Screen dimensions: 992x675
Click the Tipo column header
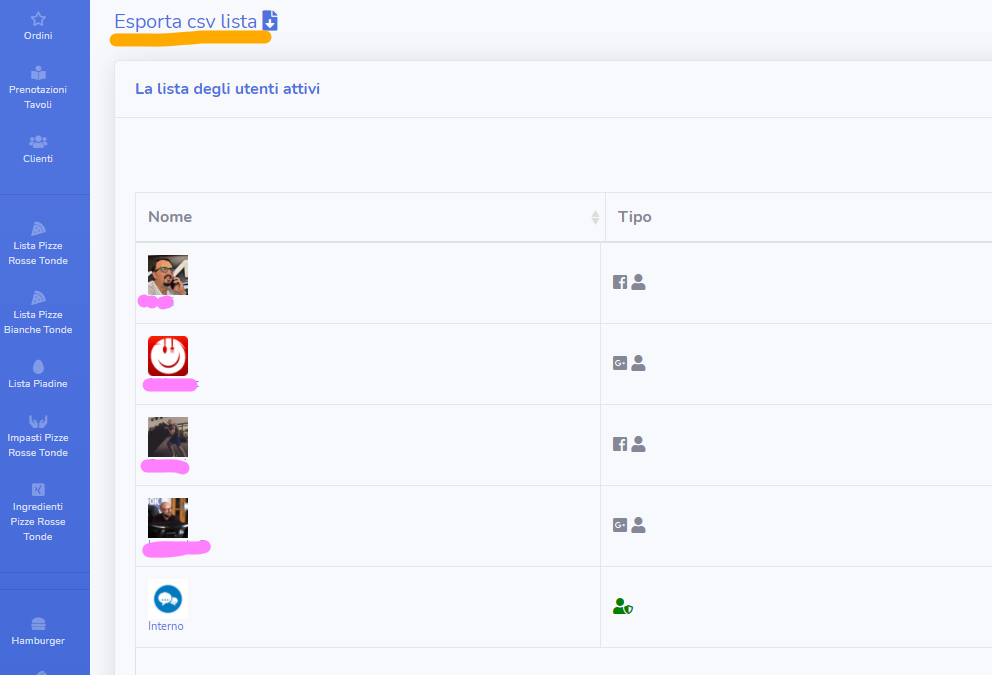[635, 217]
